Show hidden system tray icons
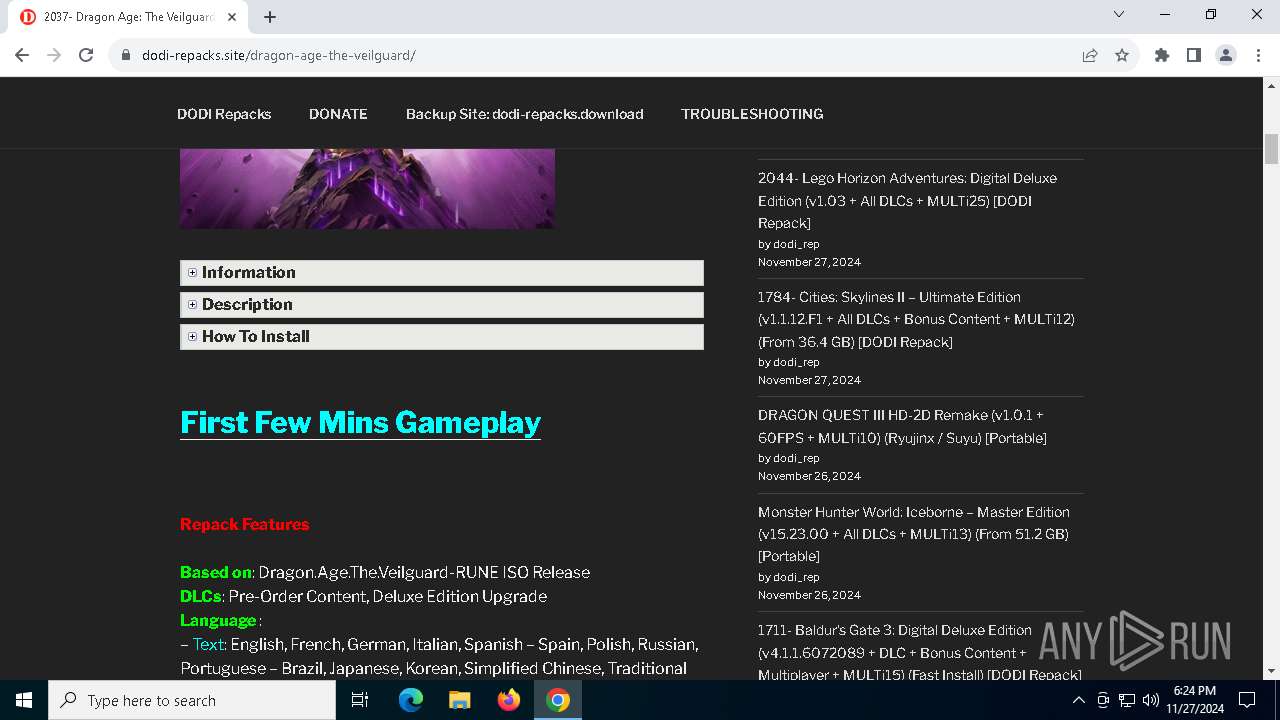 (1078, 700)
